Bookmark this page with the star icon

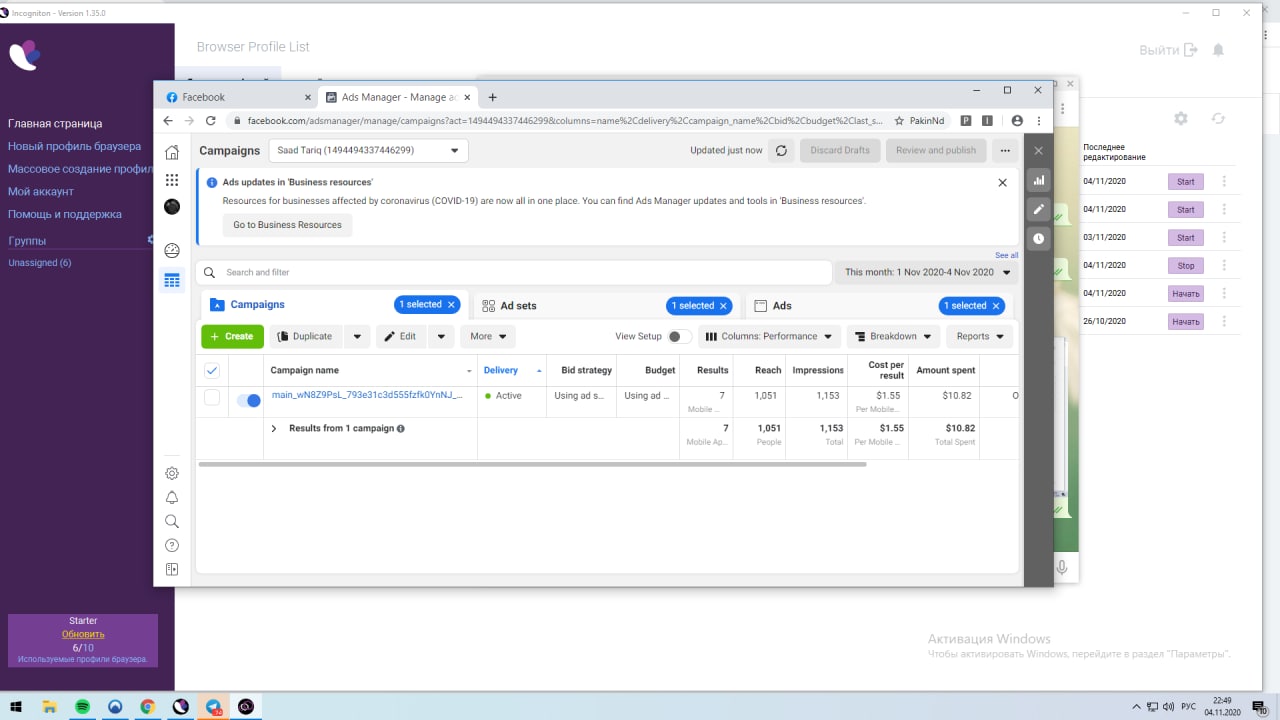point(900,120)
